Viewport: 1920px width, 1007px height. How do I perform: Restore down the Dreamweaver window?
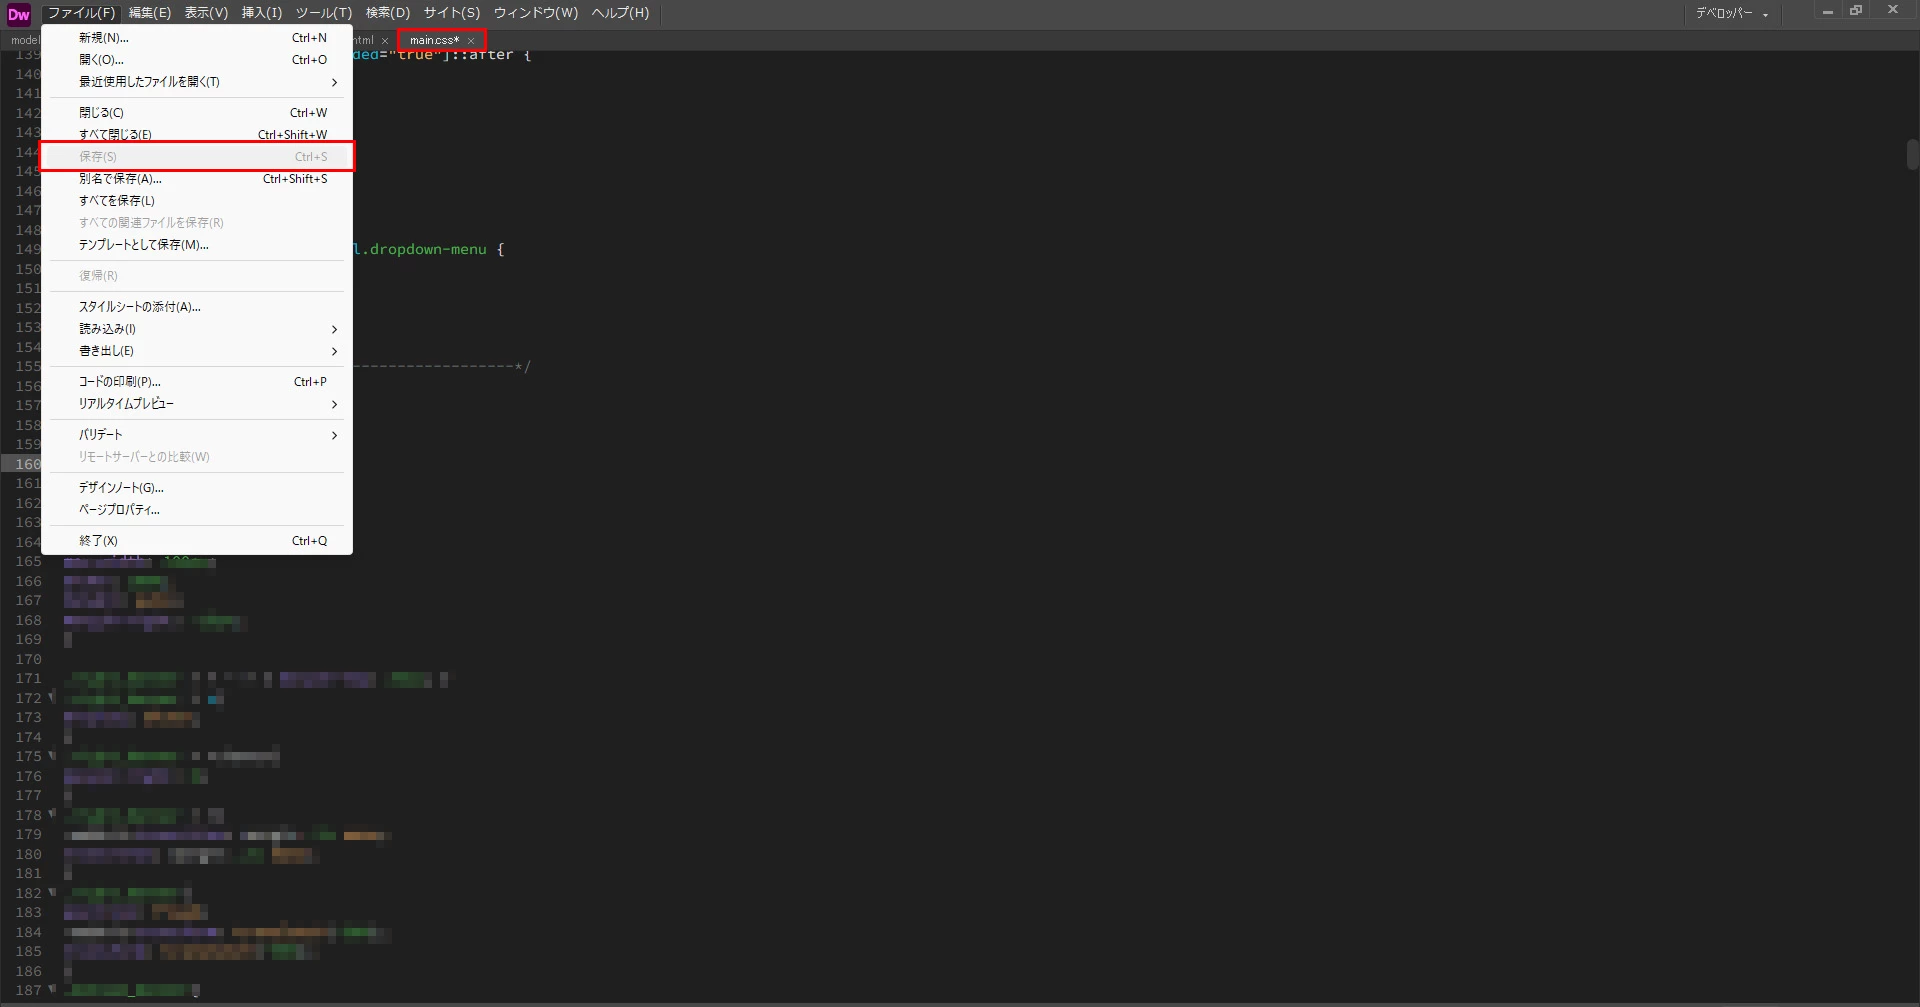(x=1856, y=11)
